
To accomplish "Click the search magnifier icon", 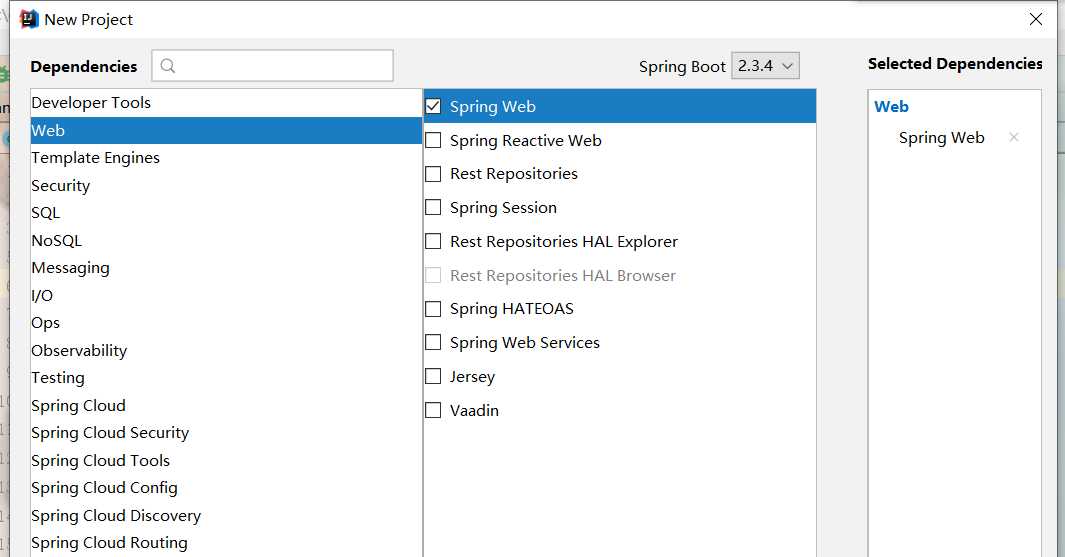I will tap(168, 66).
